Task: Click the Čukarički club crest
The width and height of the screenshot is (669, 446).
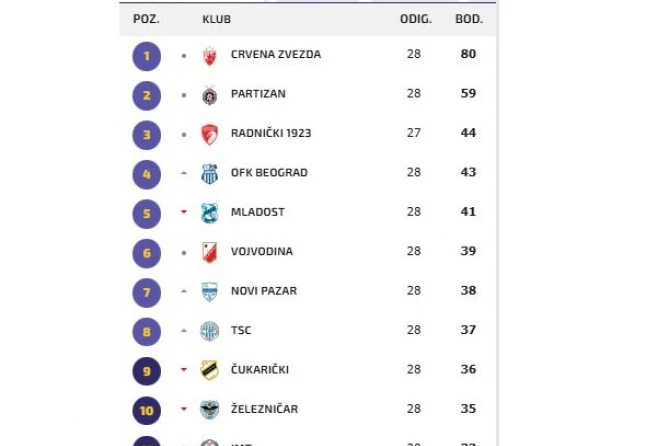Action: tap(210, 370)
